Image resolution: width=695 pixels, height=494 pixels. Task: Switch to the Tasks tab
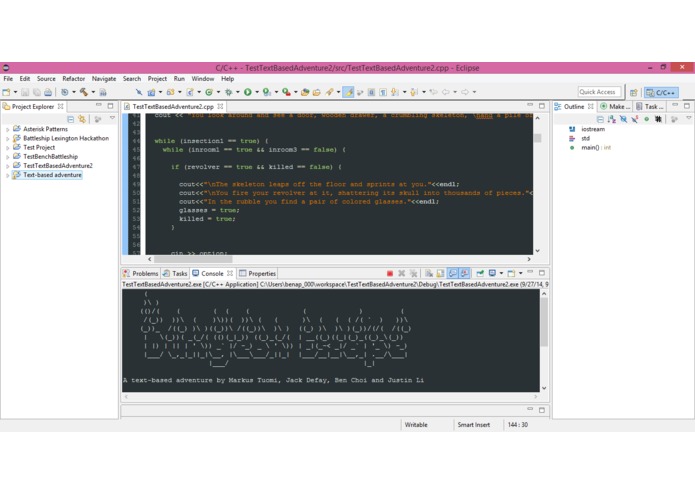[175, 273]
